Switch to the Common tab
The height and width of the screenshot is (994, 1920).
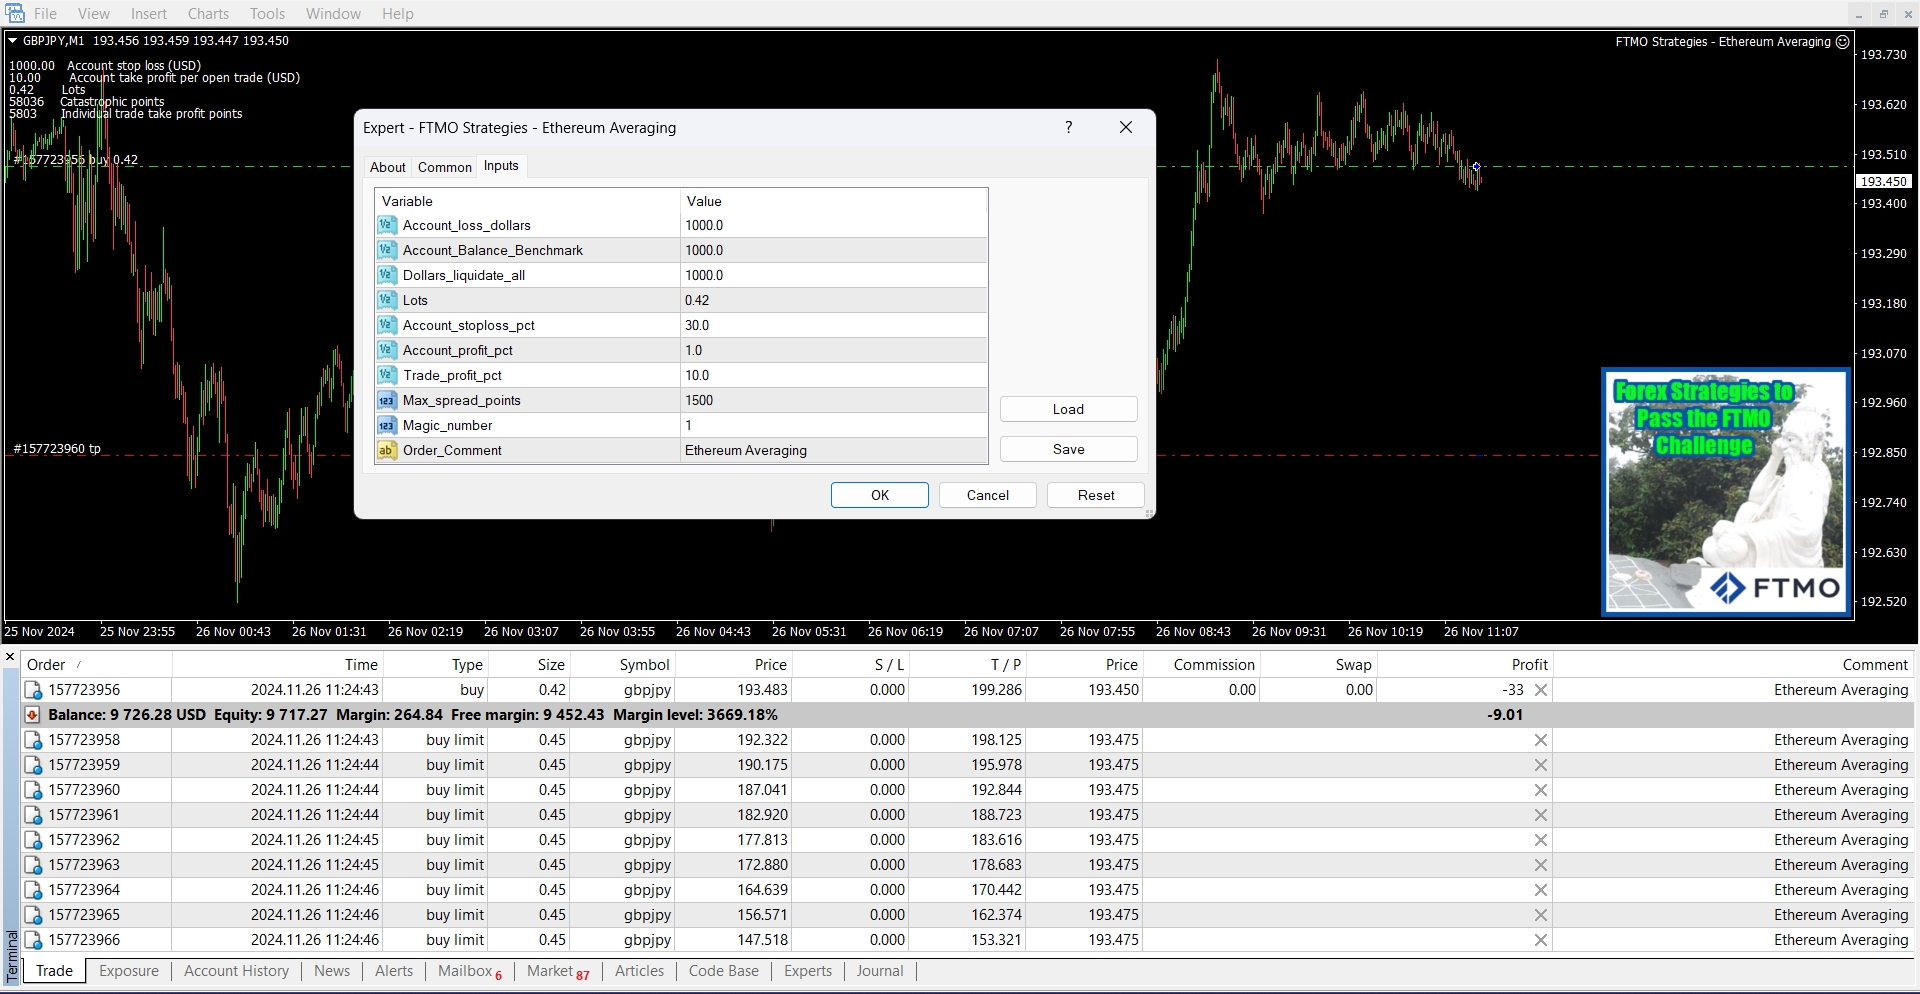coord(444,167)
